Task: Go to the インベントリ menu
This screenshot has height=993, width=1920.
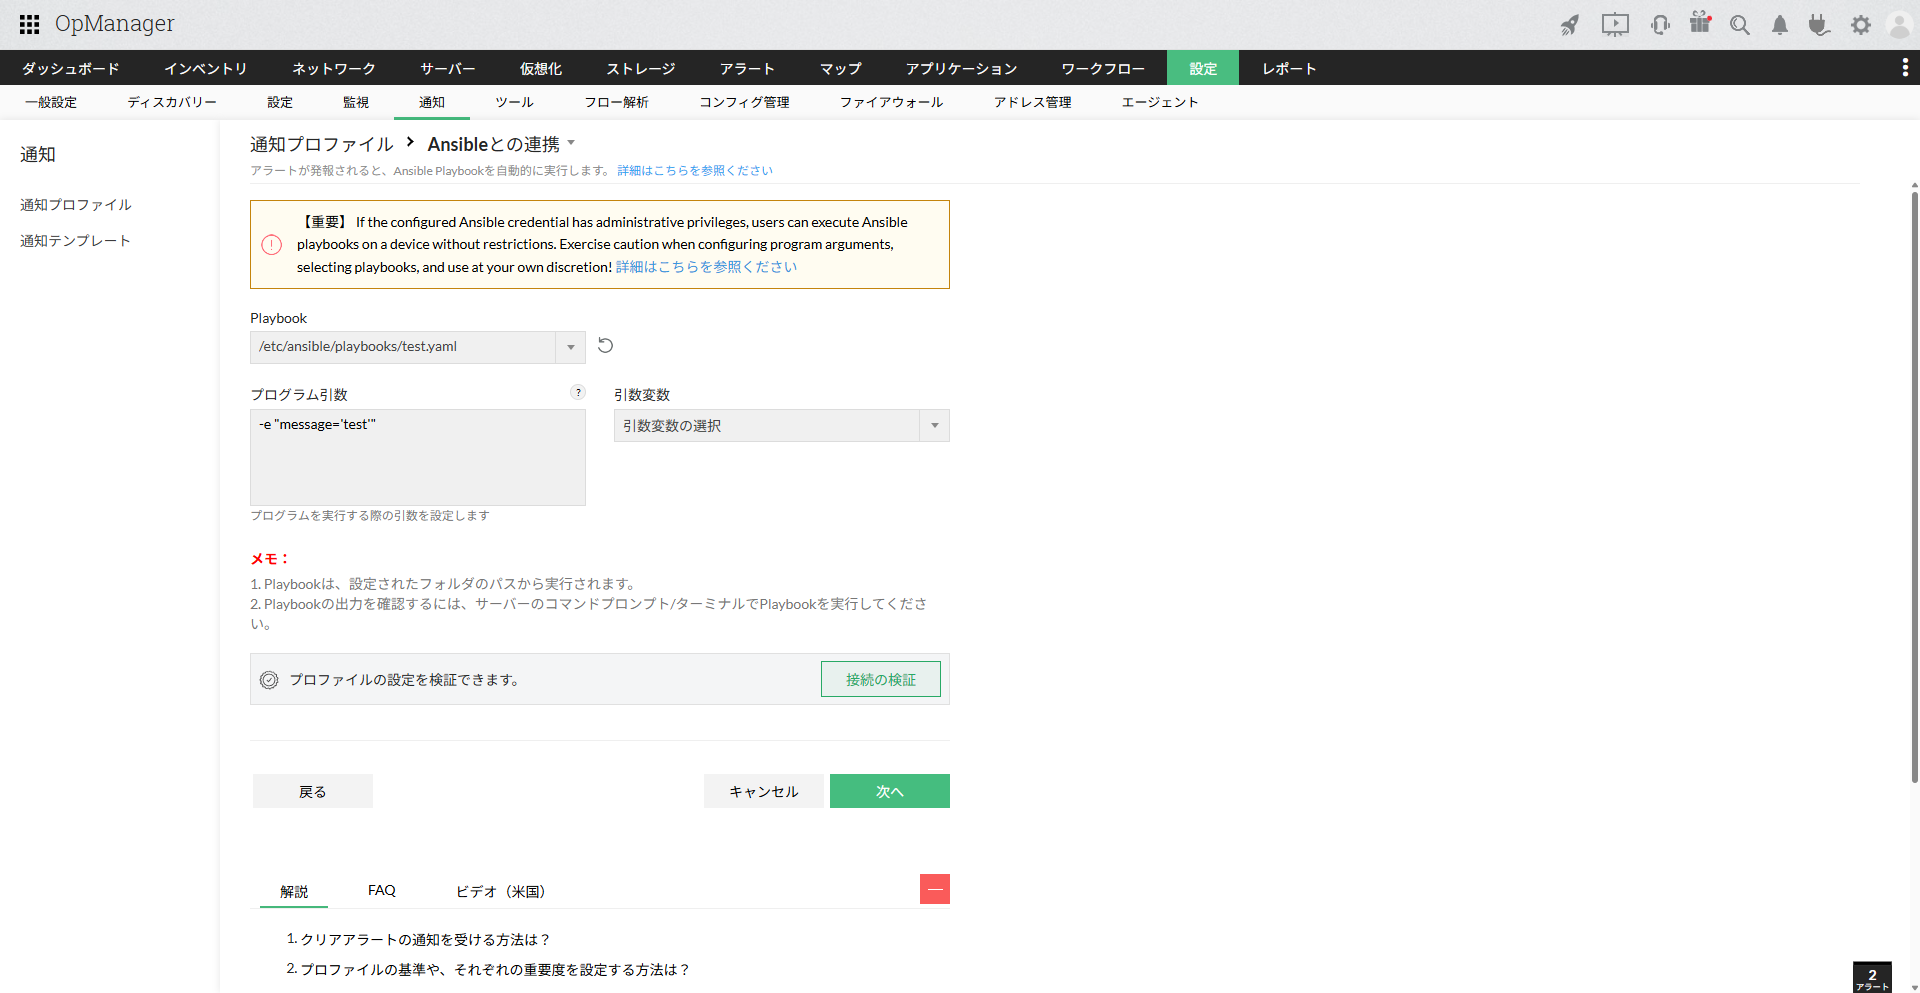Action: pyautogui.click(x=206, y=68)
